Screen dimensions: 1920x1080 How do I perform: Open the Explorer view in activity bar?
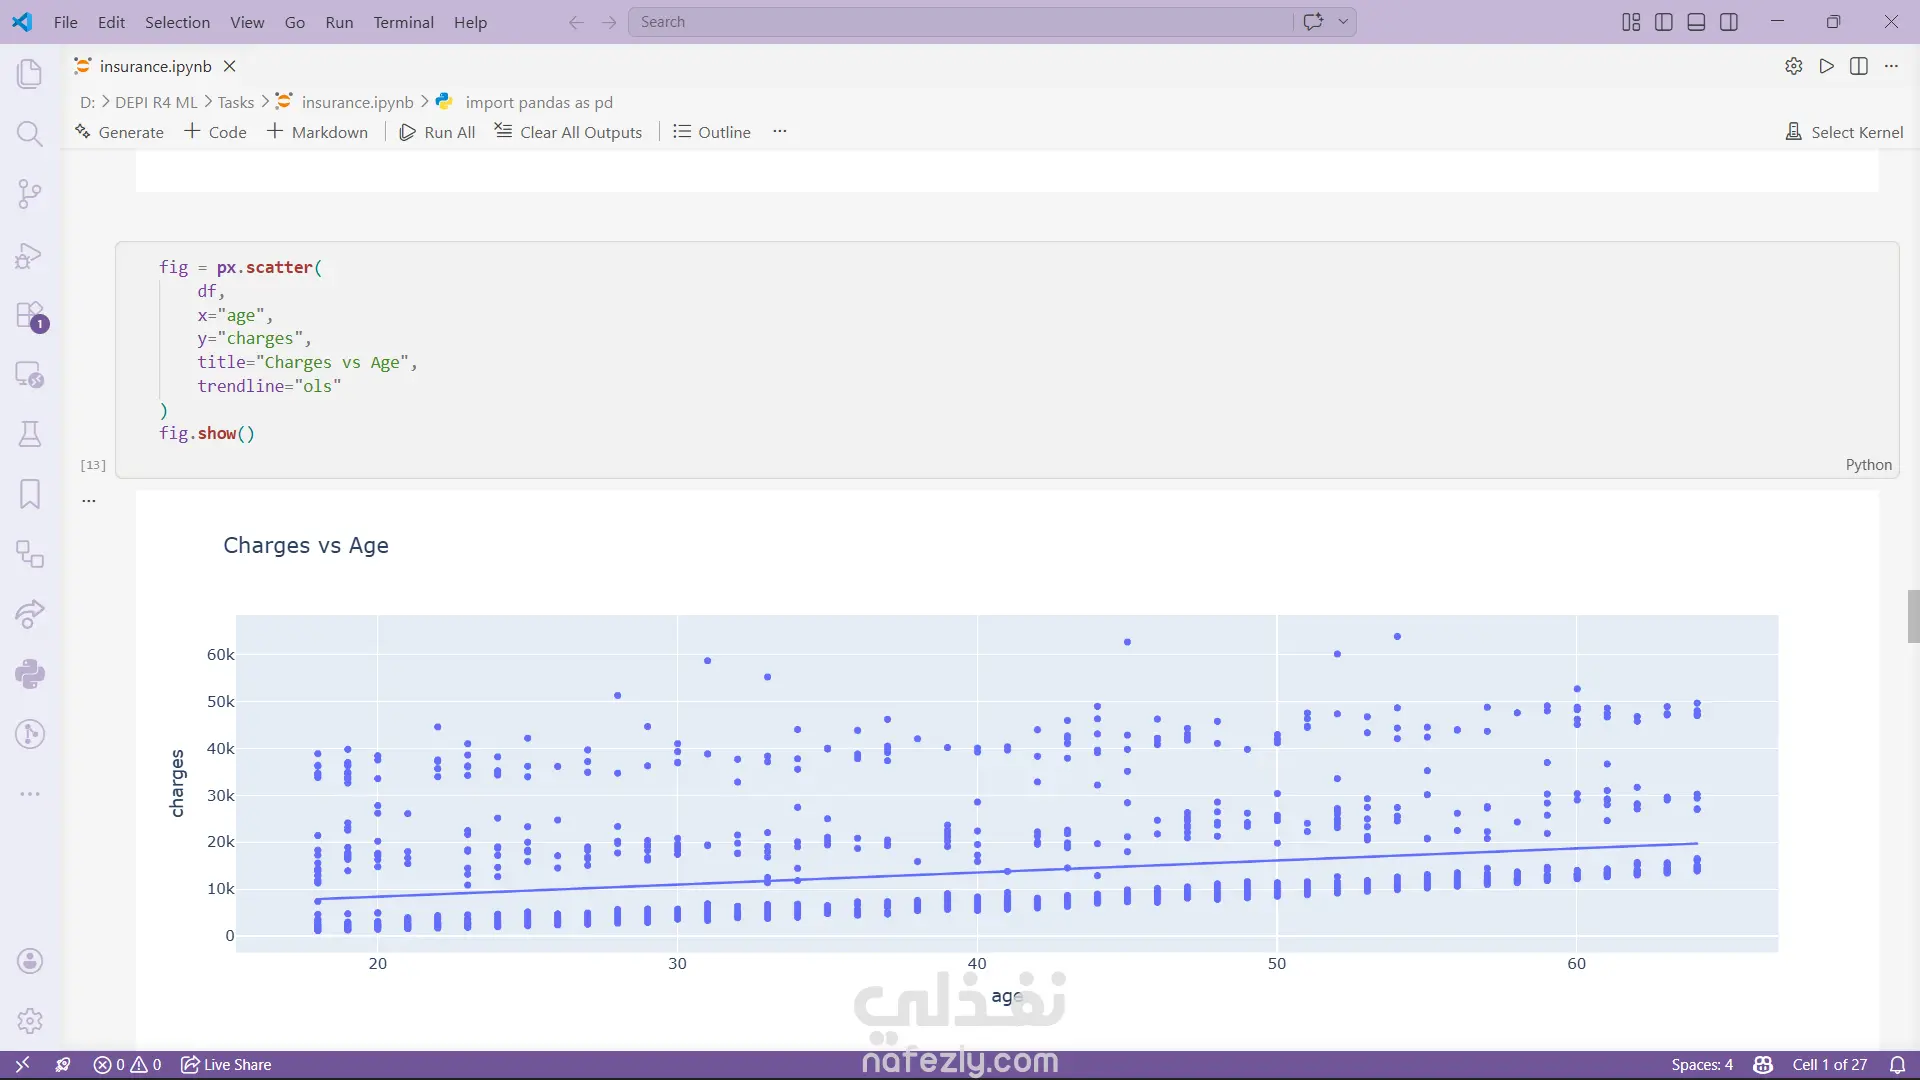(30, 73)
